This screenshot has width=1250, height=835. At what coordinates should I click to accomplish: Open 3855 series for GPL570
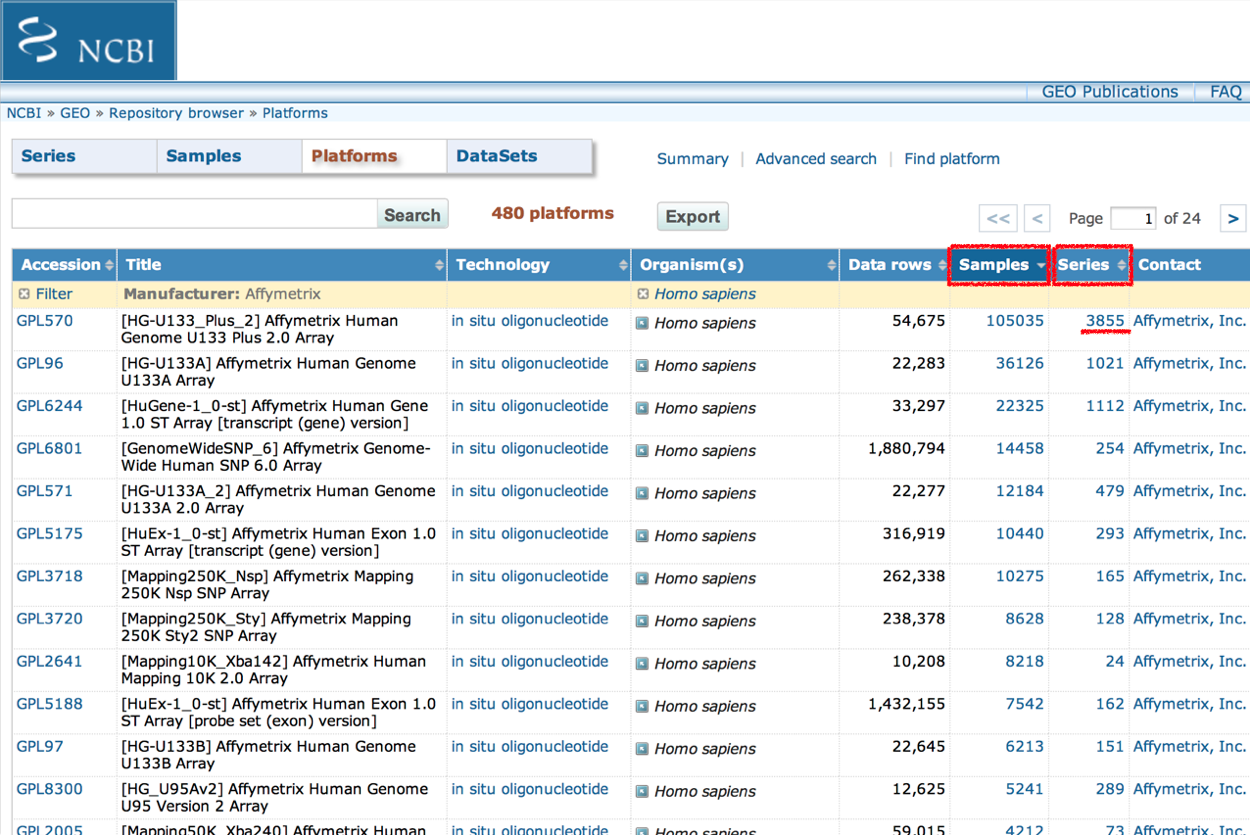(x=1105, y=321)
